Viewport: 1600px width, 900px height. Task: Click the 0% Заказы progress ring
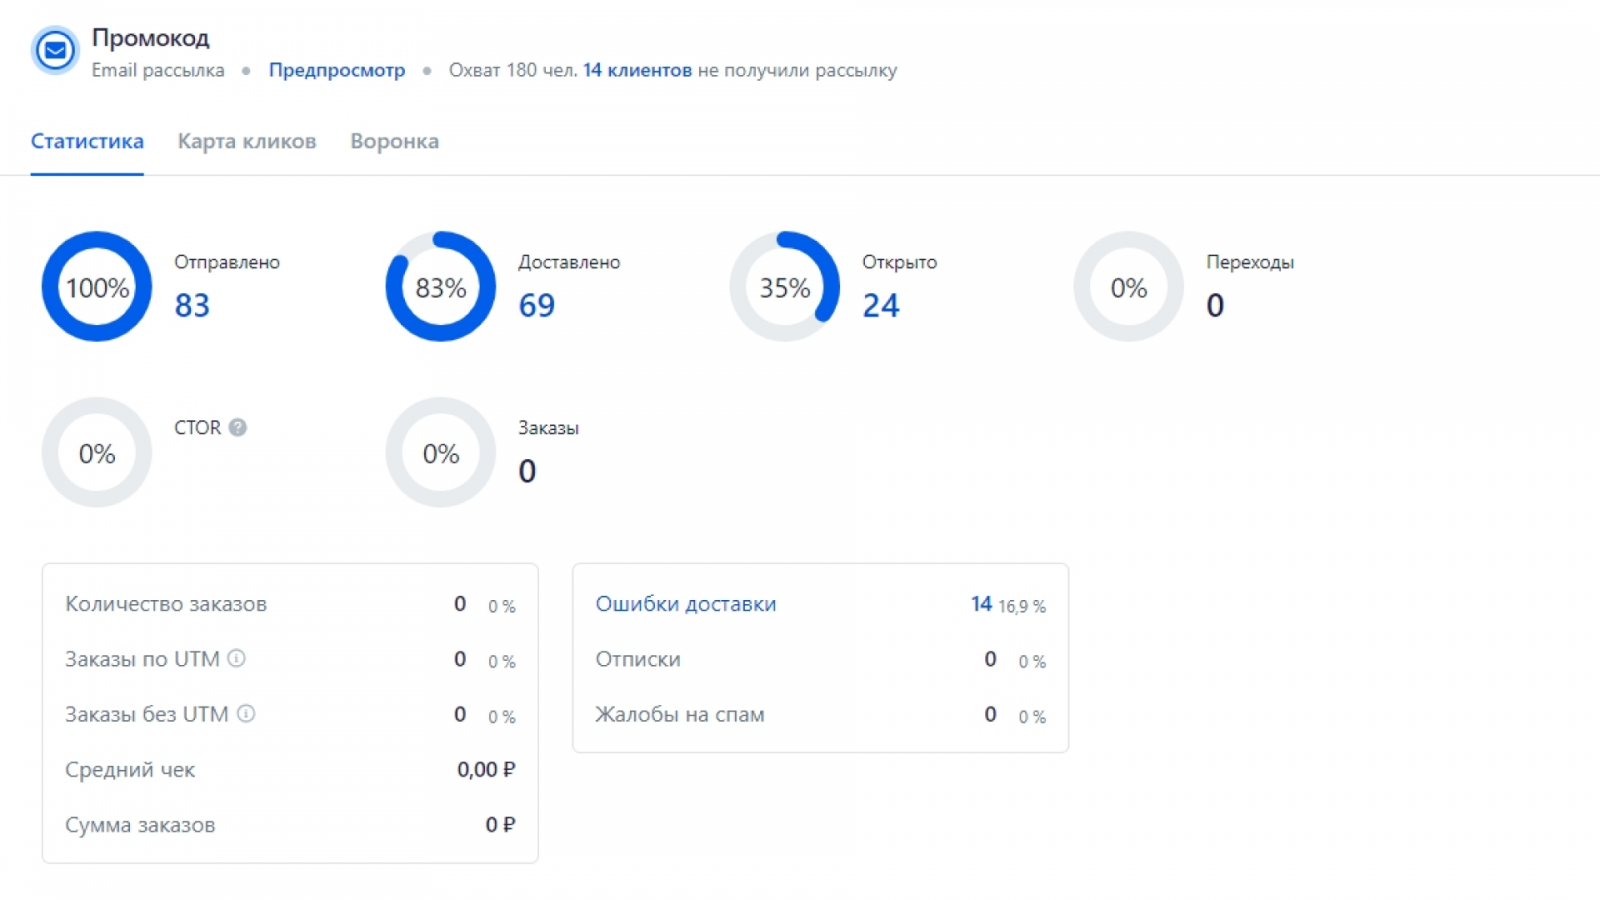point(441,453)
